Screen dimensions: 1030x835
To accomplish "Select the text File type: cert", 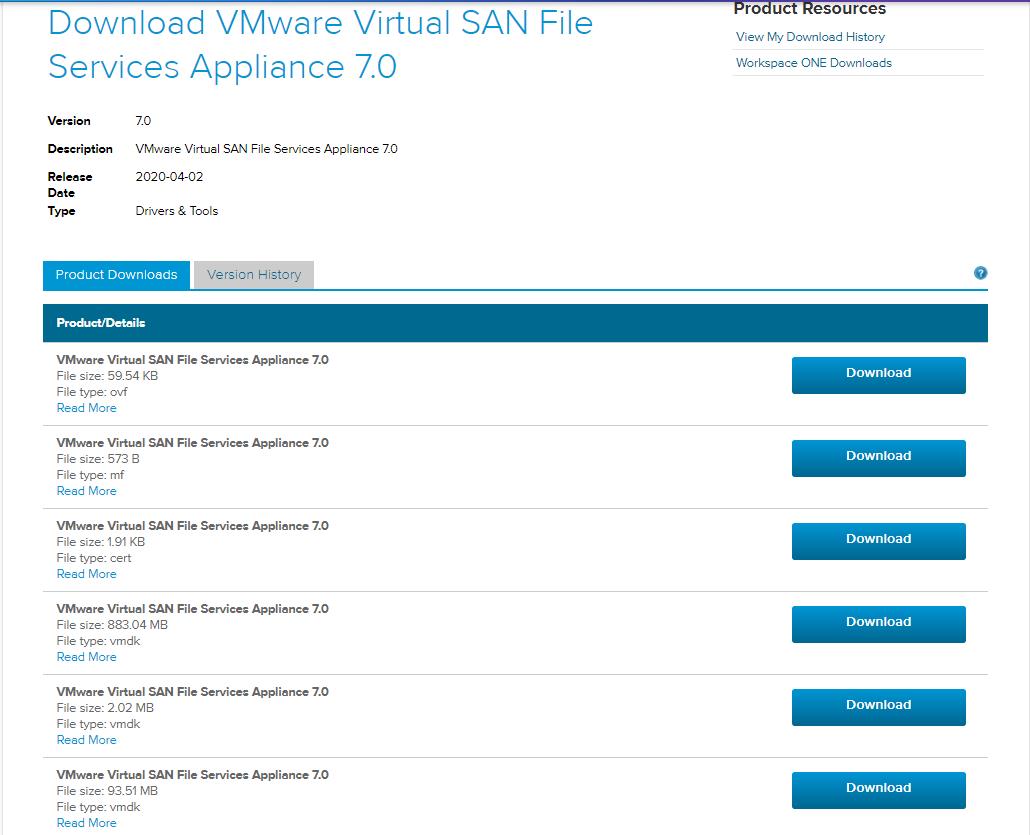I will (94, 558).
